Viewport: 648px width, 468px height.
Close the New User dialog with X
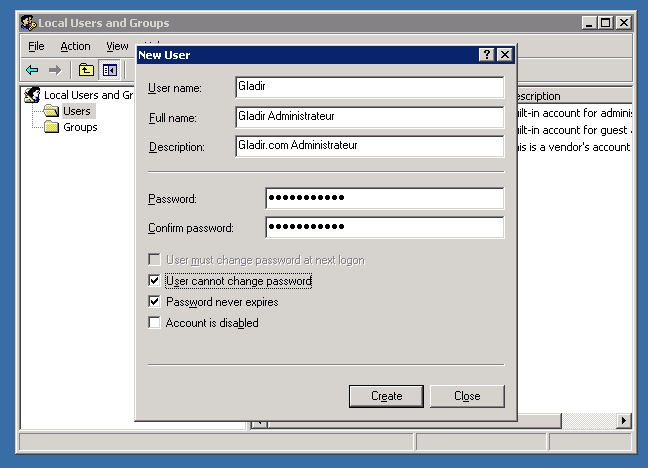[505, 55]
